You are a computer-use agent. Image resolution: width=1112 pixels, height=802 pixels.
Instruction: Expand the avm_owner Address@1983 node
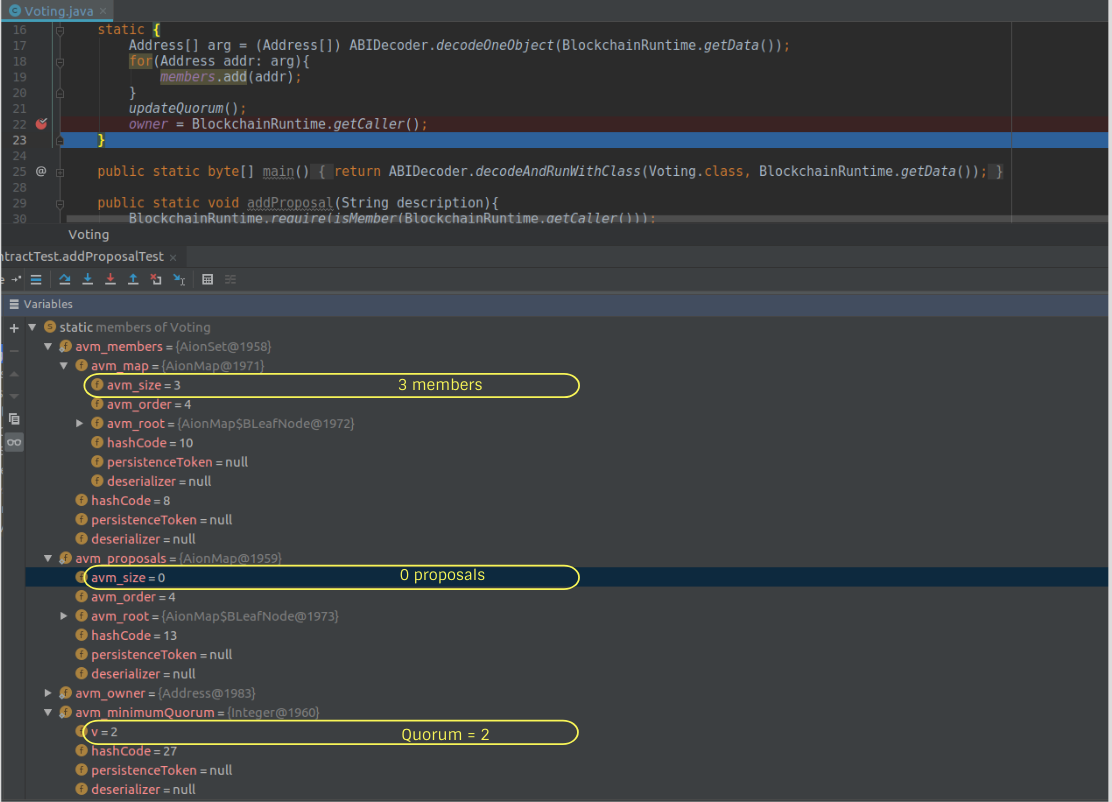[x=48, y=693]
